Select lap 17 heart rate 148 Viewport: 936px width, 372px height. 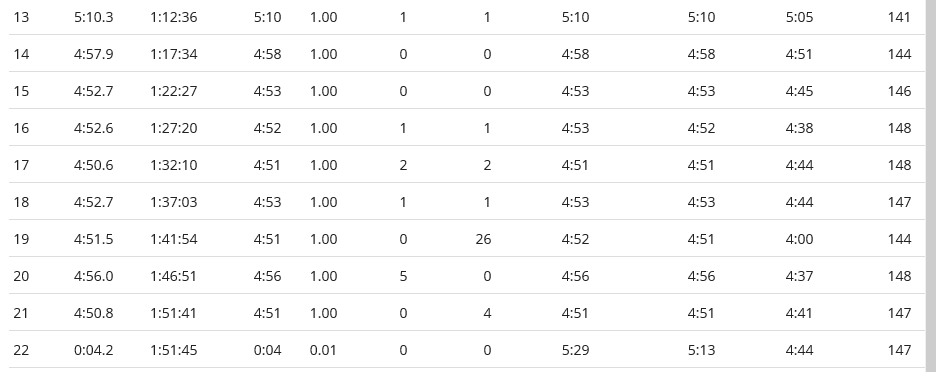pos(900,165)
